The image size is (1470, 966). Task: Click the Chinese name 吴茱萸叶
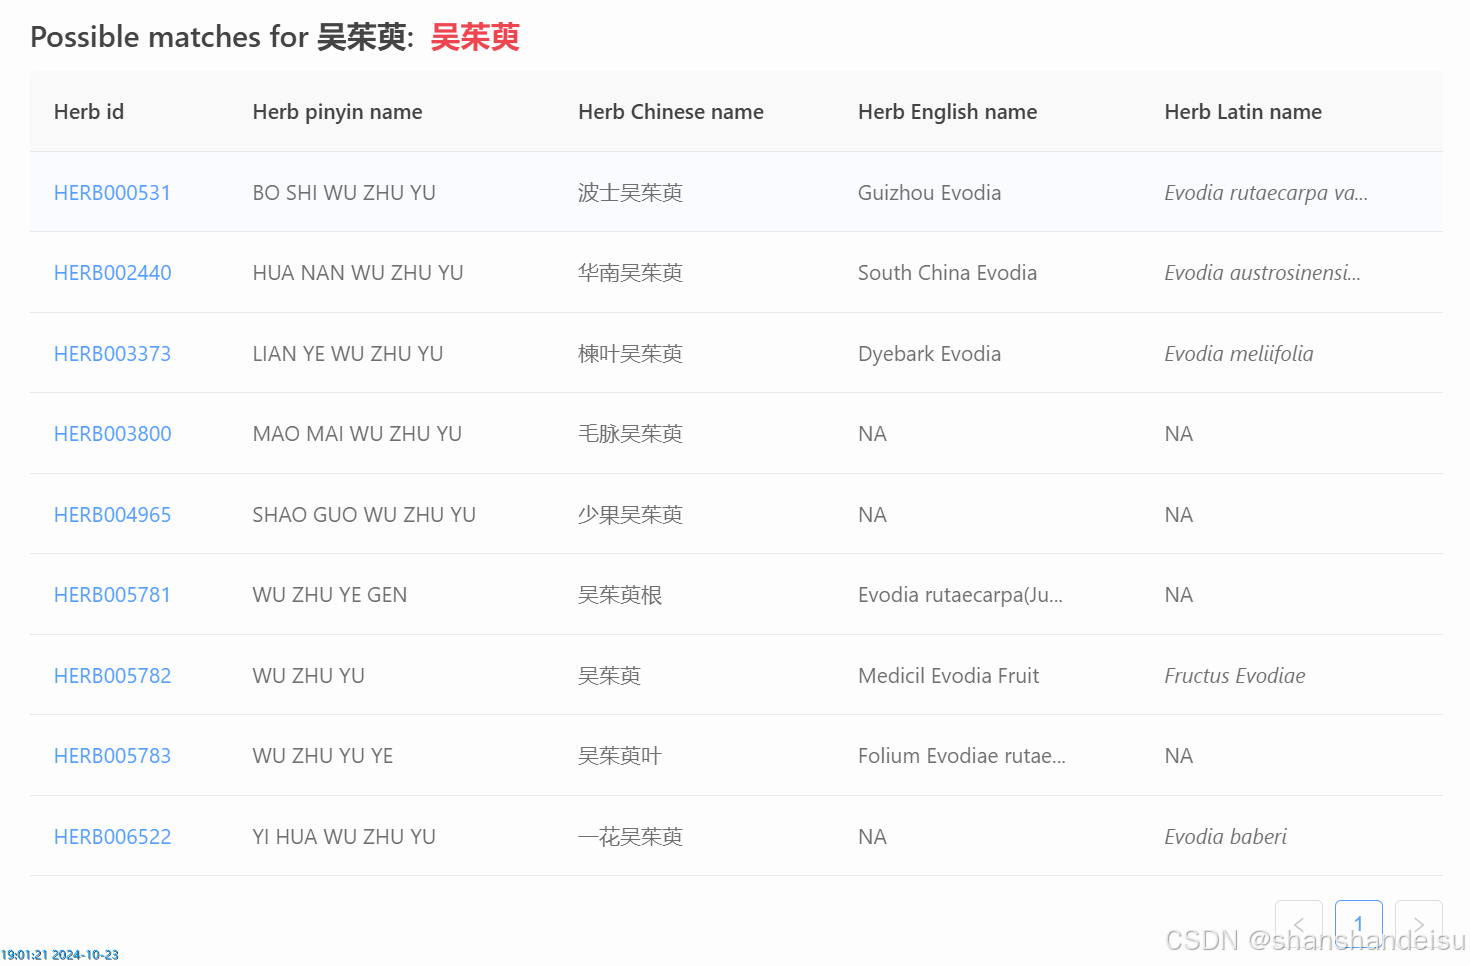point(620,756)
